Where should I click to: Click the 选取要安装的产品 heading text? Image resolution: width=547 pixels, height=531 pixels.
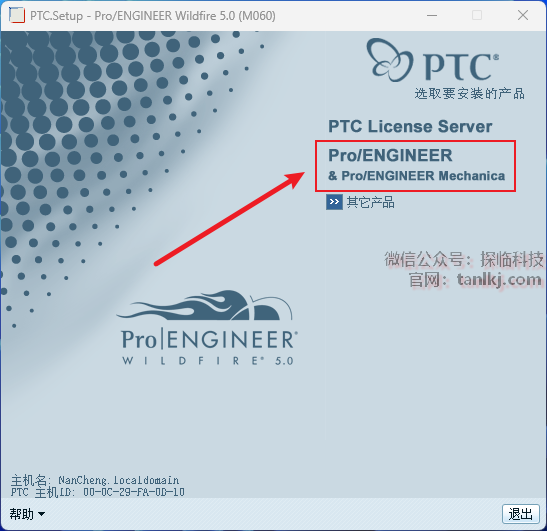point(469,94)
